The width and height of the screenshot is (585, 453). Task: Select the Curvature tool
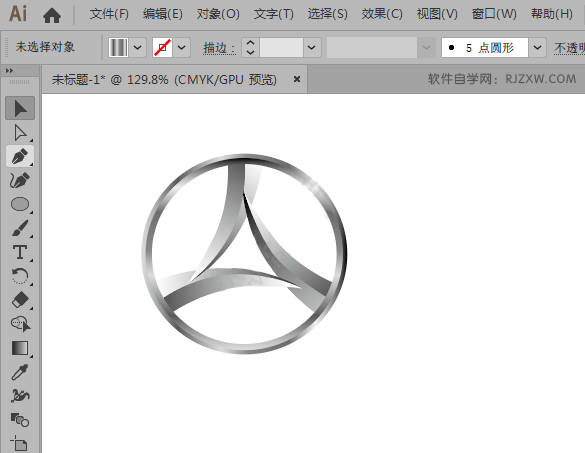coord(20,180)
